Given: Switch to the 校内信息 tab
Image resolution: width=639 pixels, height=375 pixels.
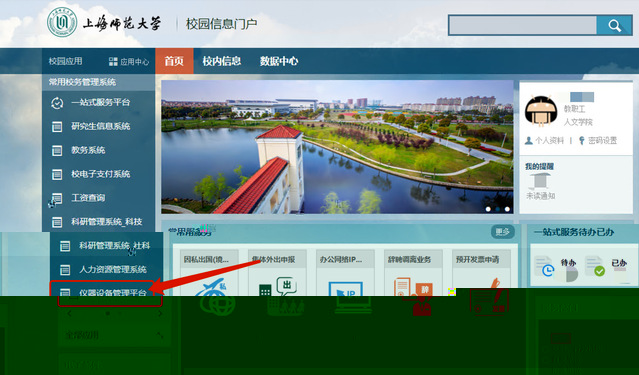Looking at the screenshot, I should coord(222,61).
